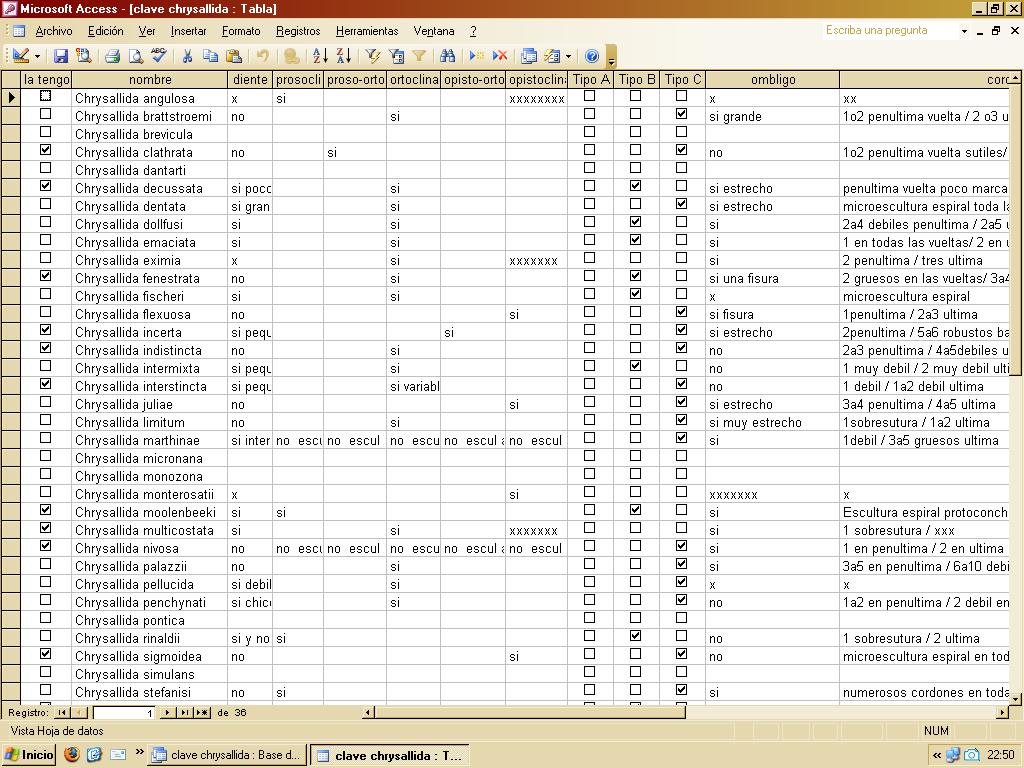The height and width of the screenshot is (768, 1024).
Task: Select the Chrysallida angulosa row selector
Action: [10, 98]
